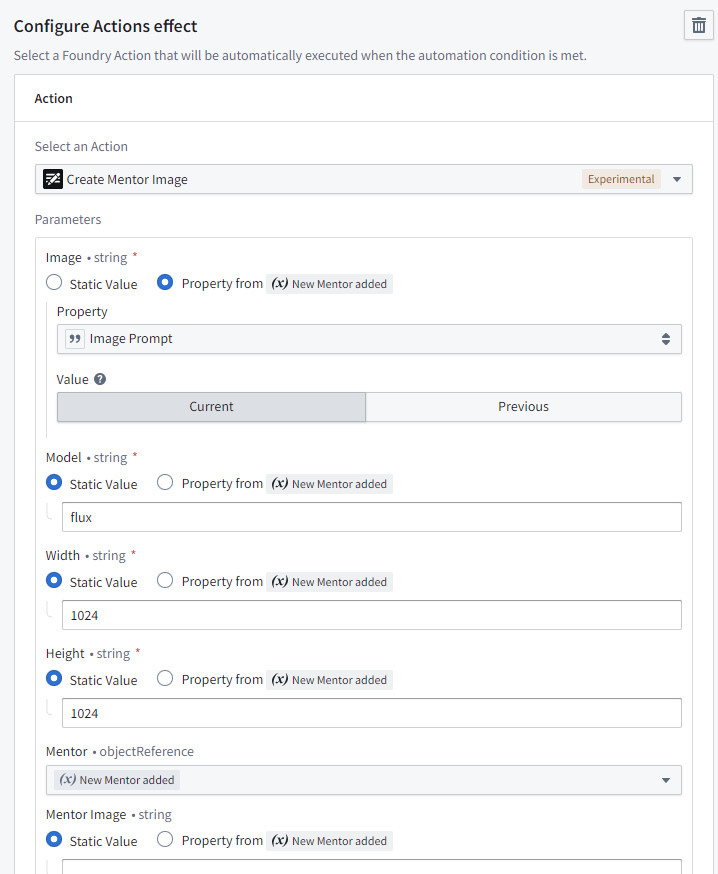The image size is (718, 874).
Task: Click the Height input field showing 1024
Action: tap(370, 713)
